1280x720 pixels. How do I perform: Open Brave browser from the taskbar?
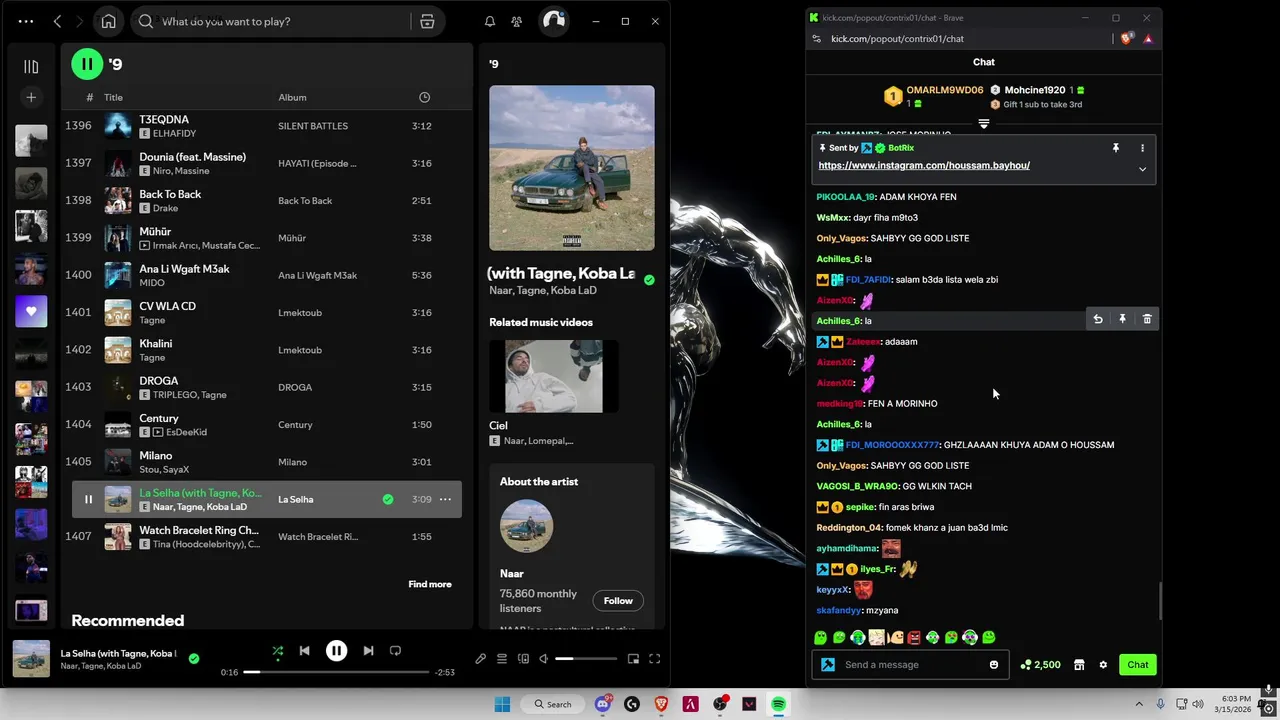tap(661, 704)
